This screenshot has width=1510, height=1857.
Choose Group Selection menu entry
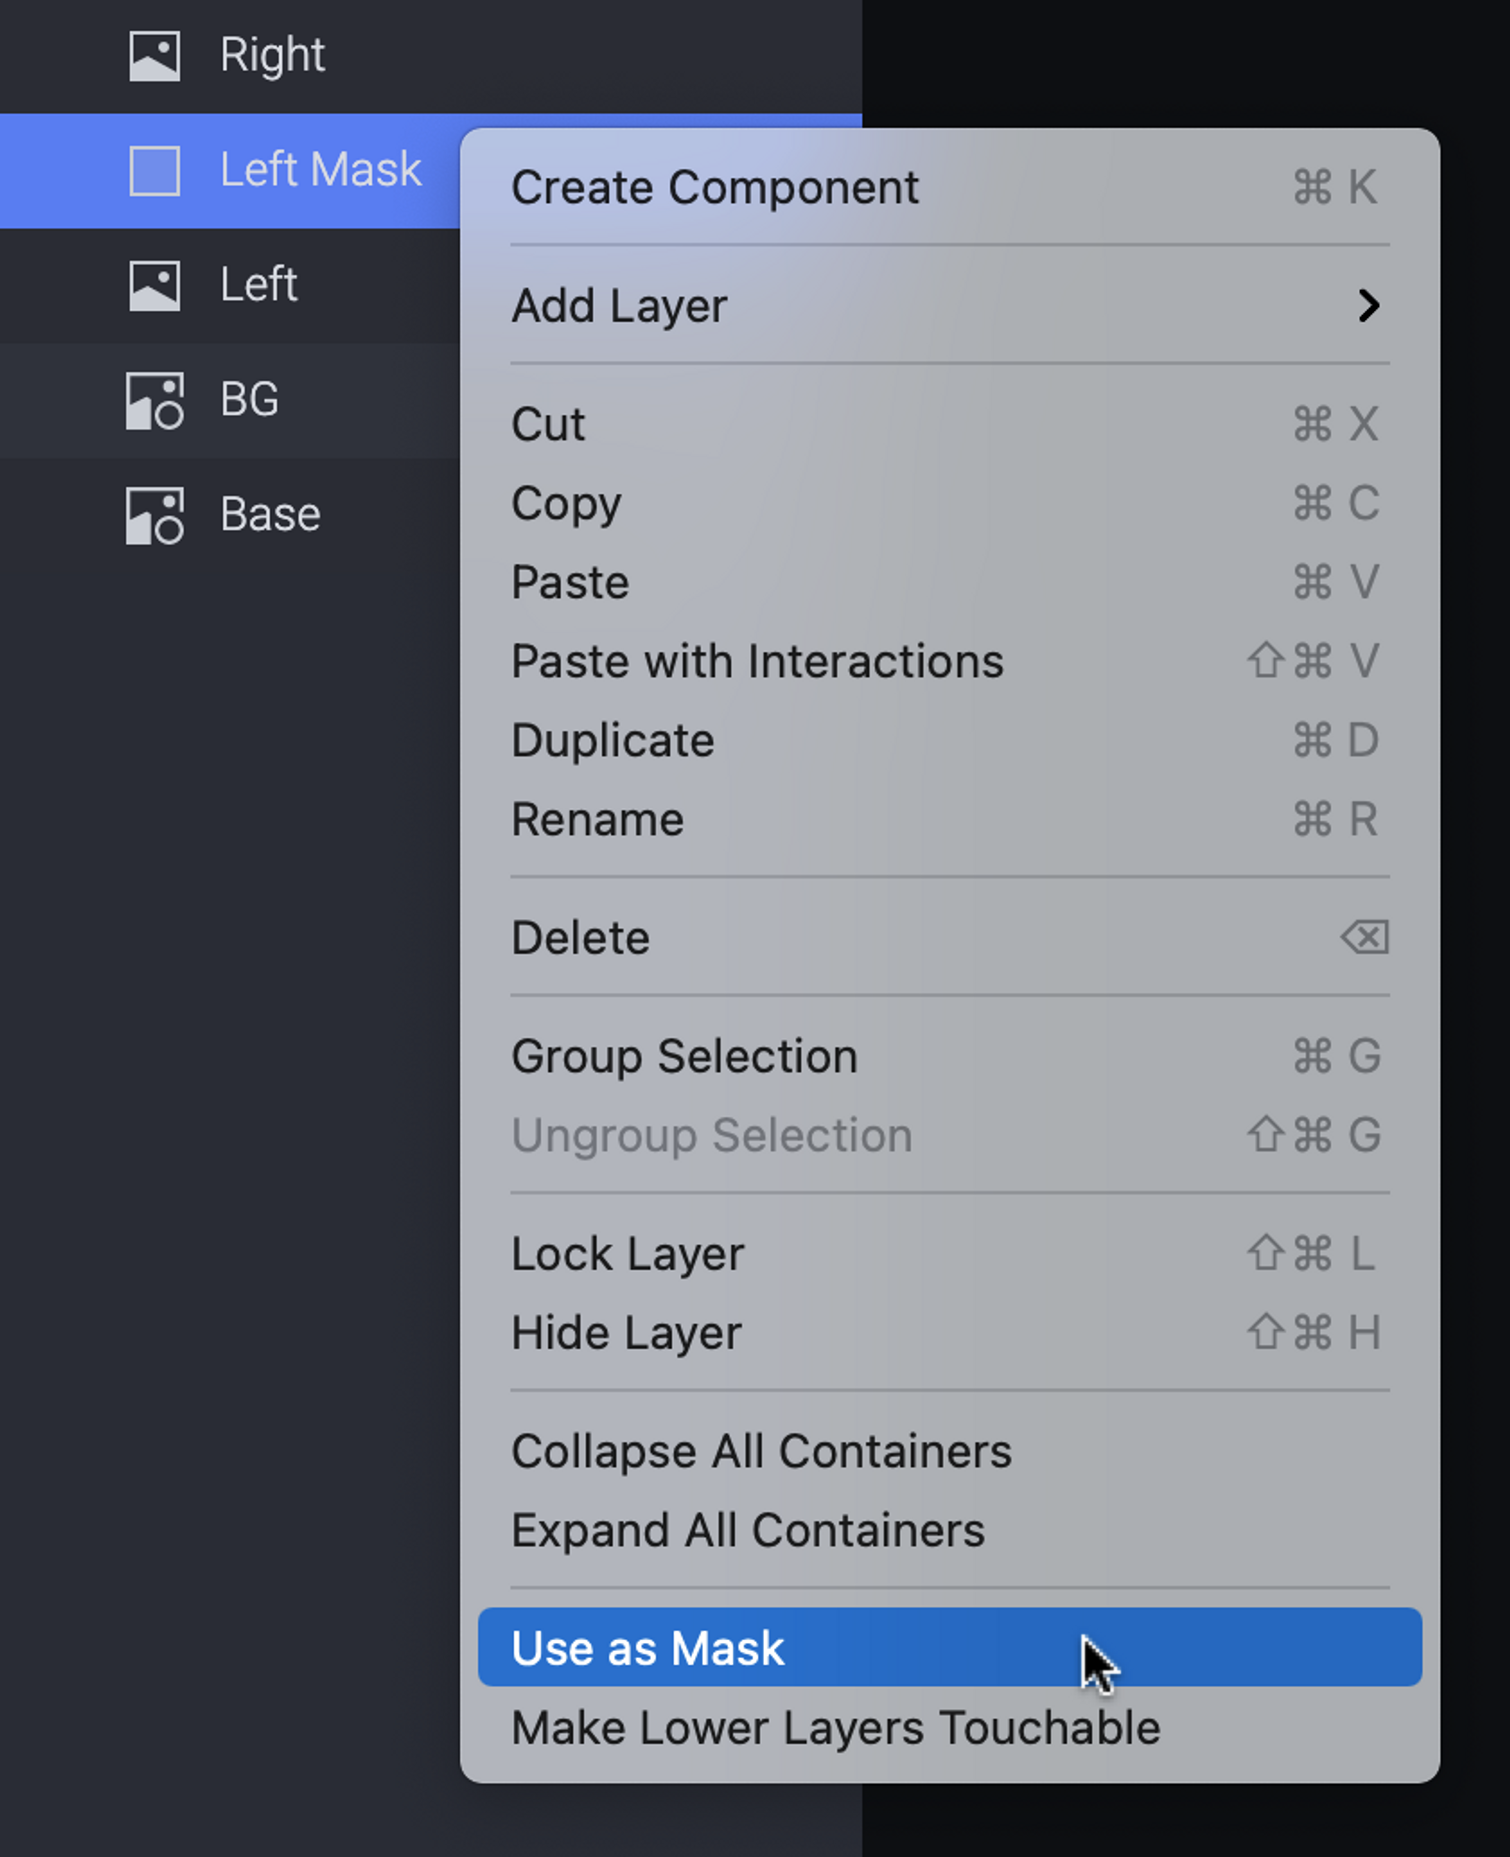[x=685, y=1056]
